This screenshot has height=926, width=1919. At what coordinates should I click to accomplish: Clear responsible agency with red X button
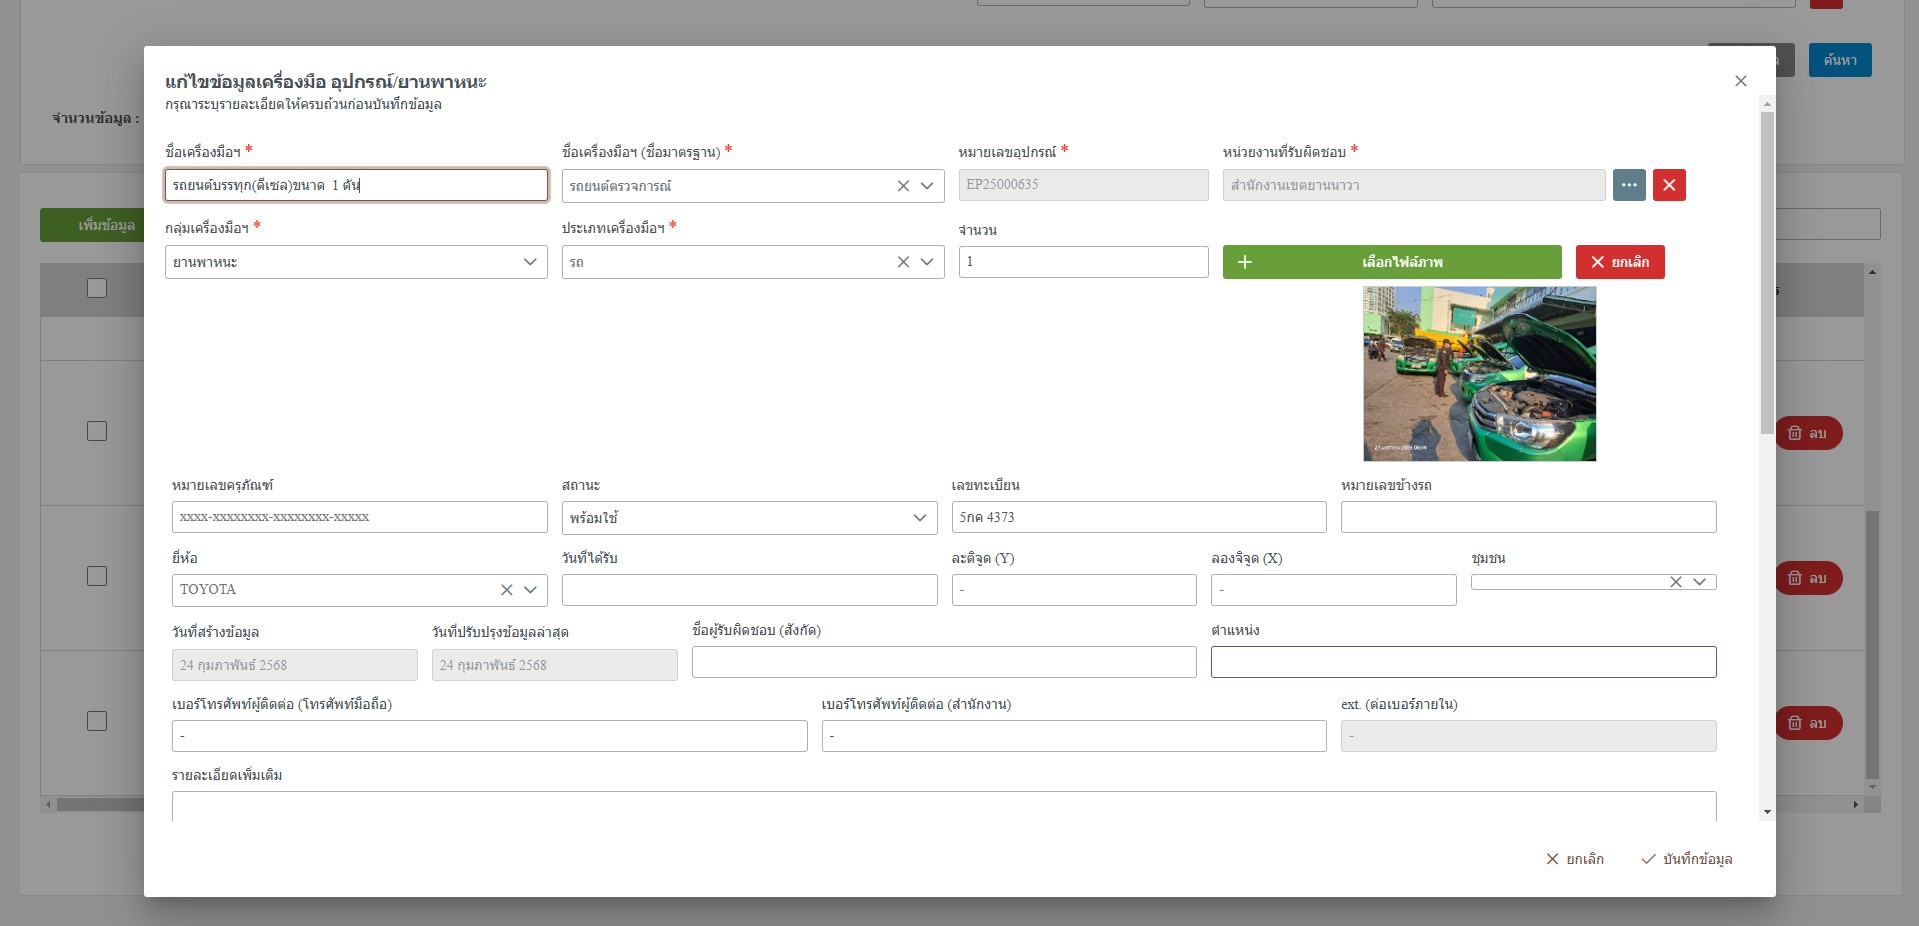tap(1669, 185)
